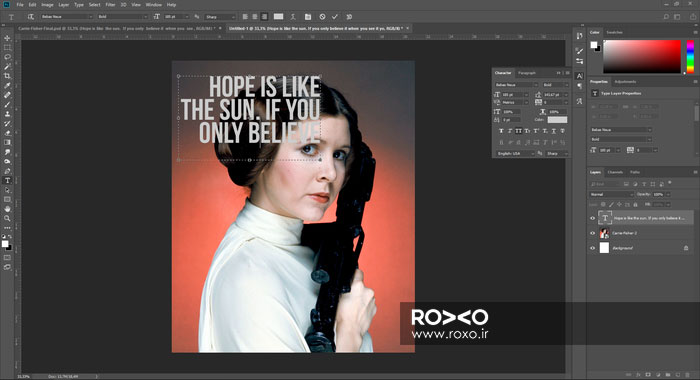Open font style Bold dropdown in options bar
The image size is (700, 380).
pyautogui.click(x=122, y=17)
